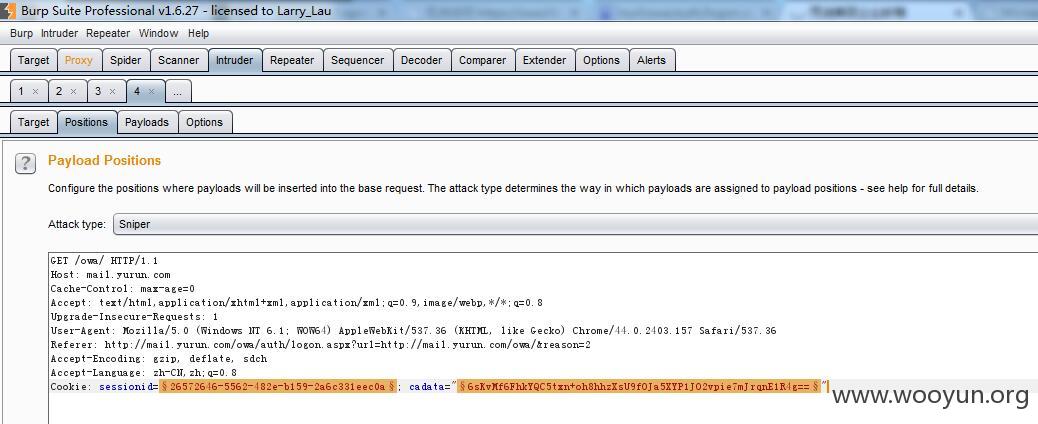Image resolution: width=1038 pixels, height=424 pixels.
Task: Open the Burp menu
Action: tap(21, 33)
